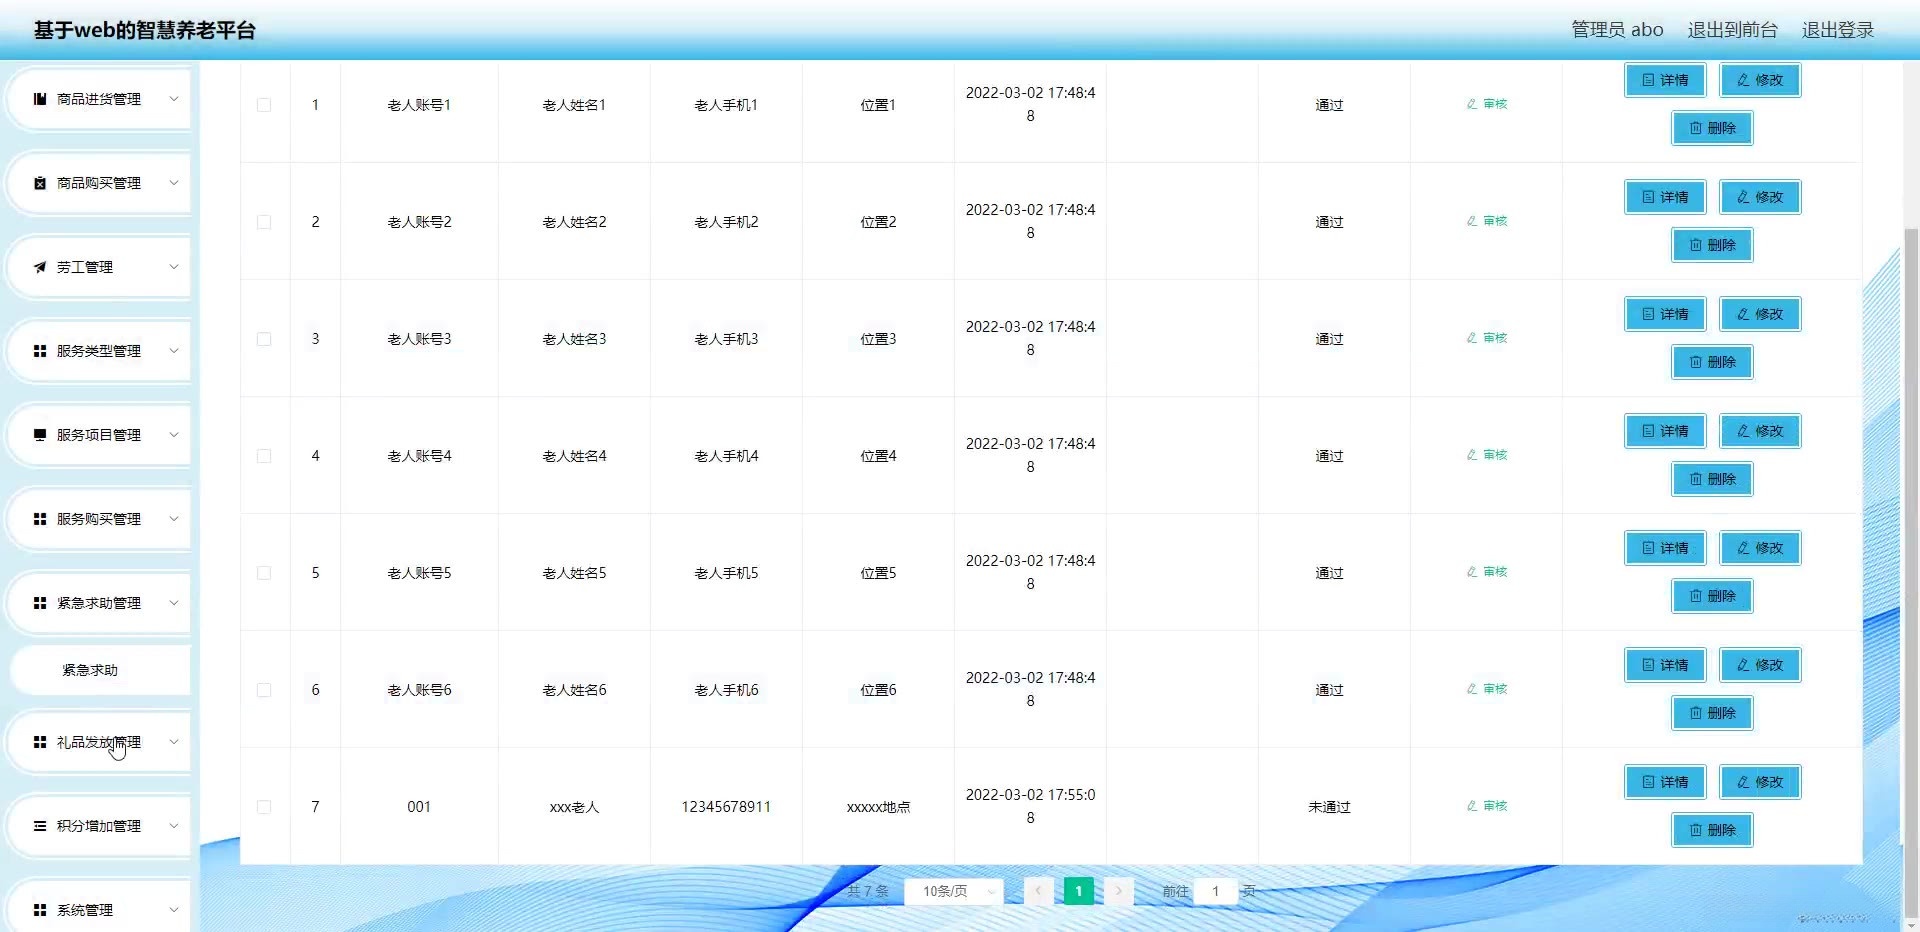The width and height of the screenshot is (1920, 932).
Task: Click the 修改 pencil icon for 老人账号5
Action: (x=1743, y=548)
